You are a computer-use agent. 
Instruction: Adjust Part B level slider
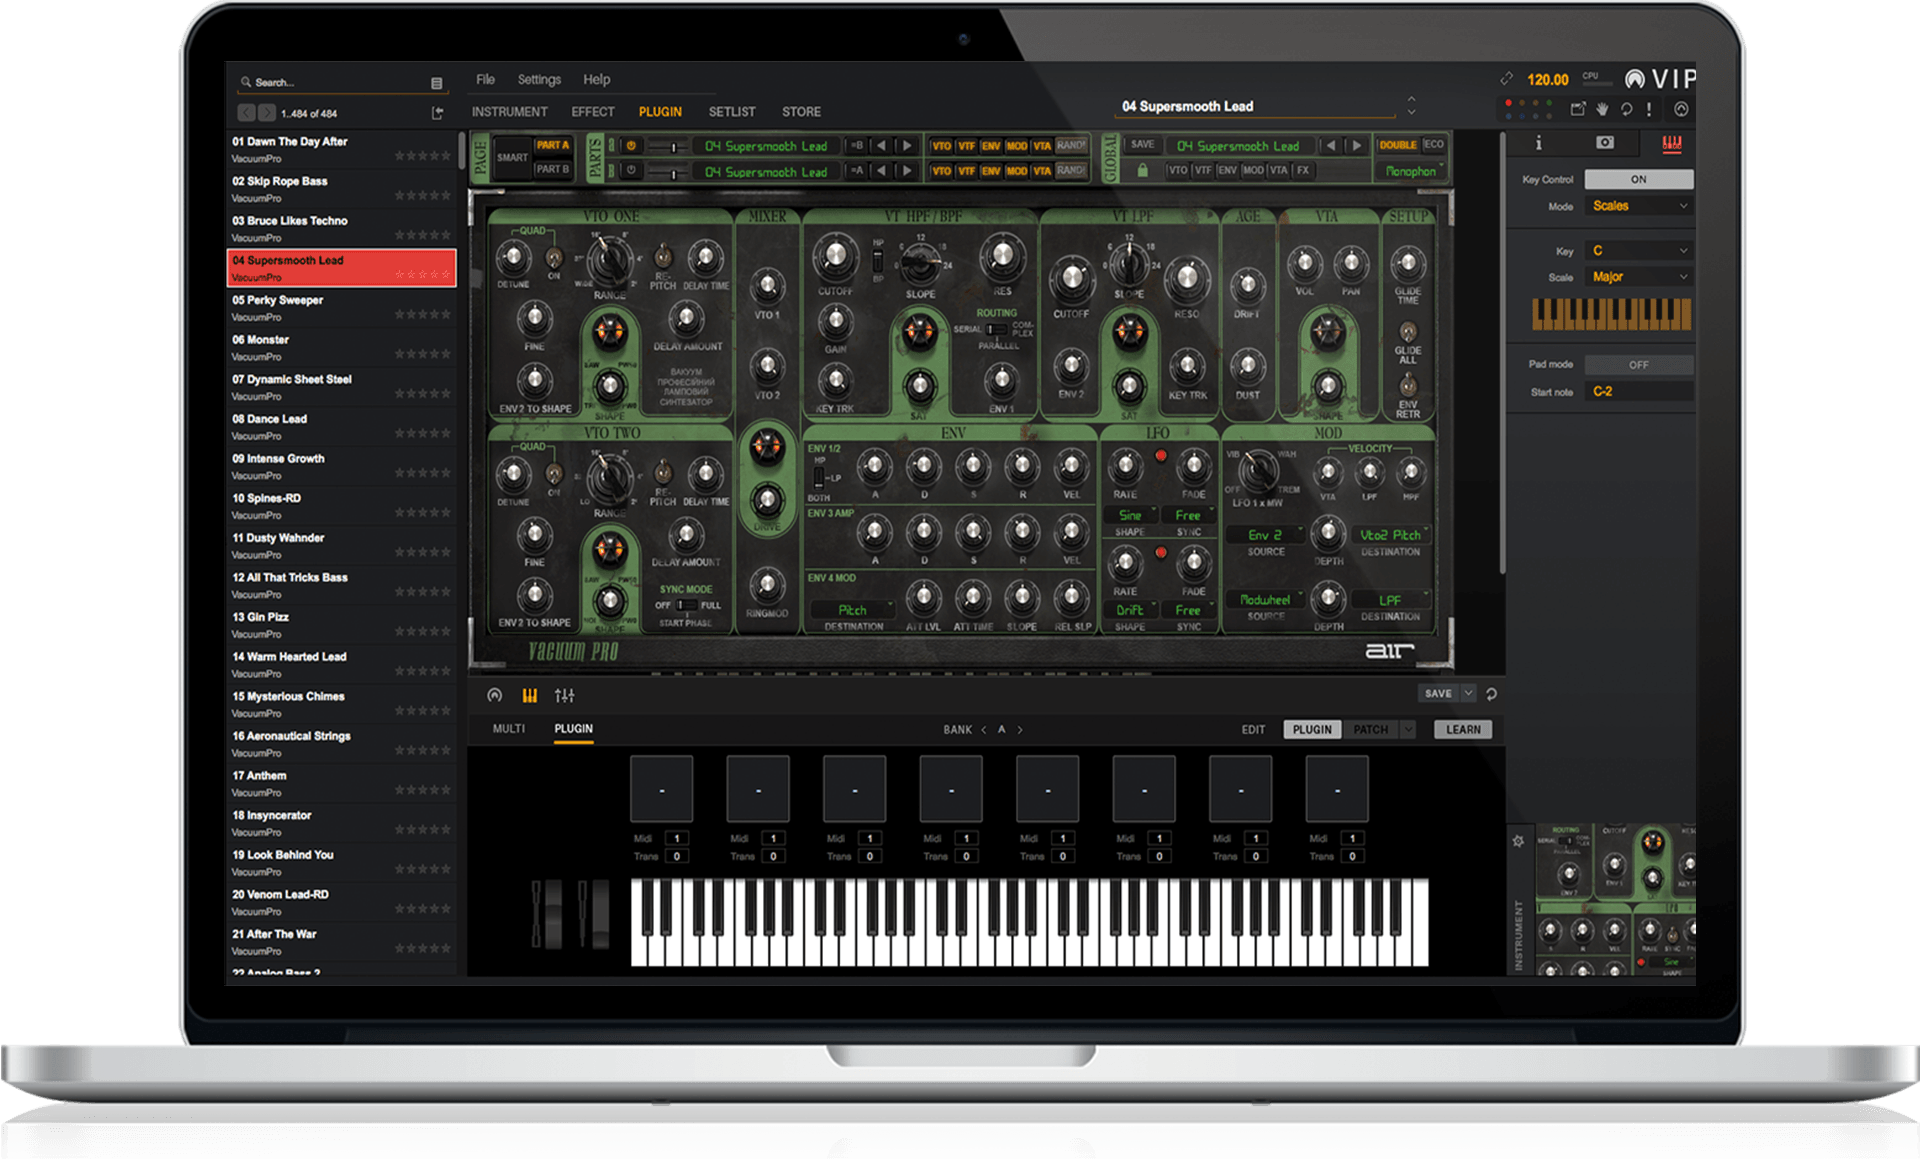coord(667,172)
